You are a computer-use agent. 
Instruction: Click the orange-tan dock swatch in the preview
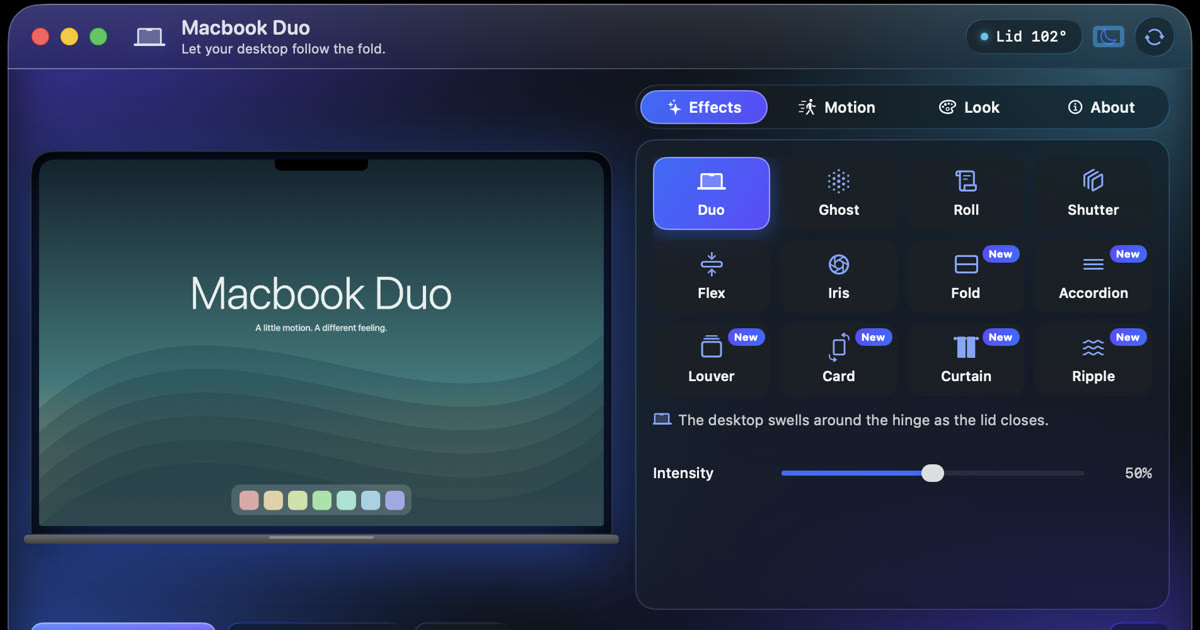click(273, 500)
